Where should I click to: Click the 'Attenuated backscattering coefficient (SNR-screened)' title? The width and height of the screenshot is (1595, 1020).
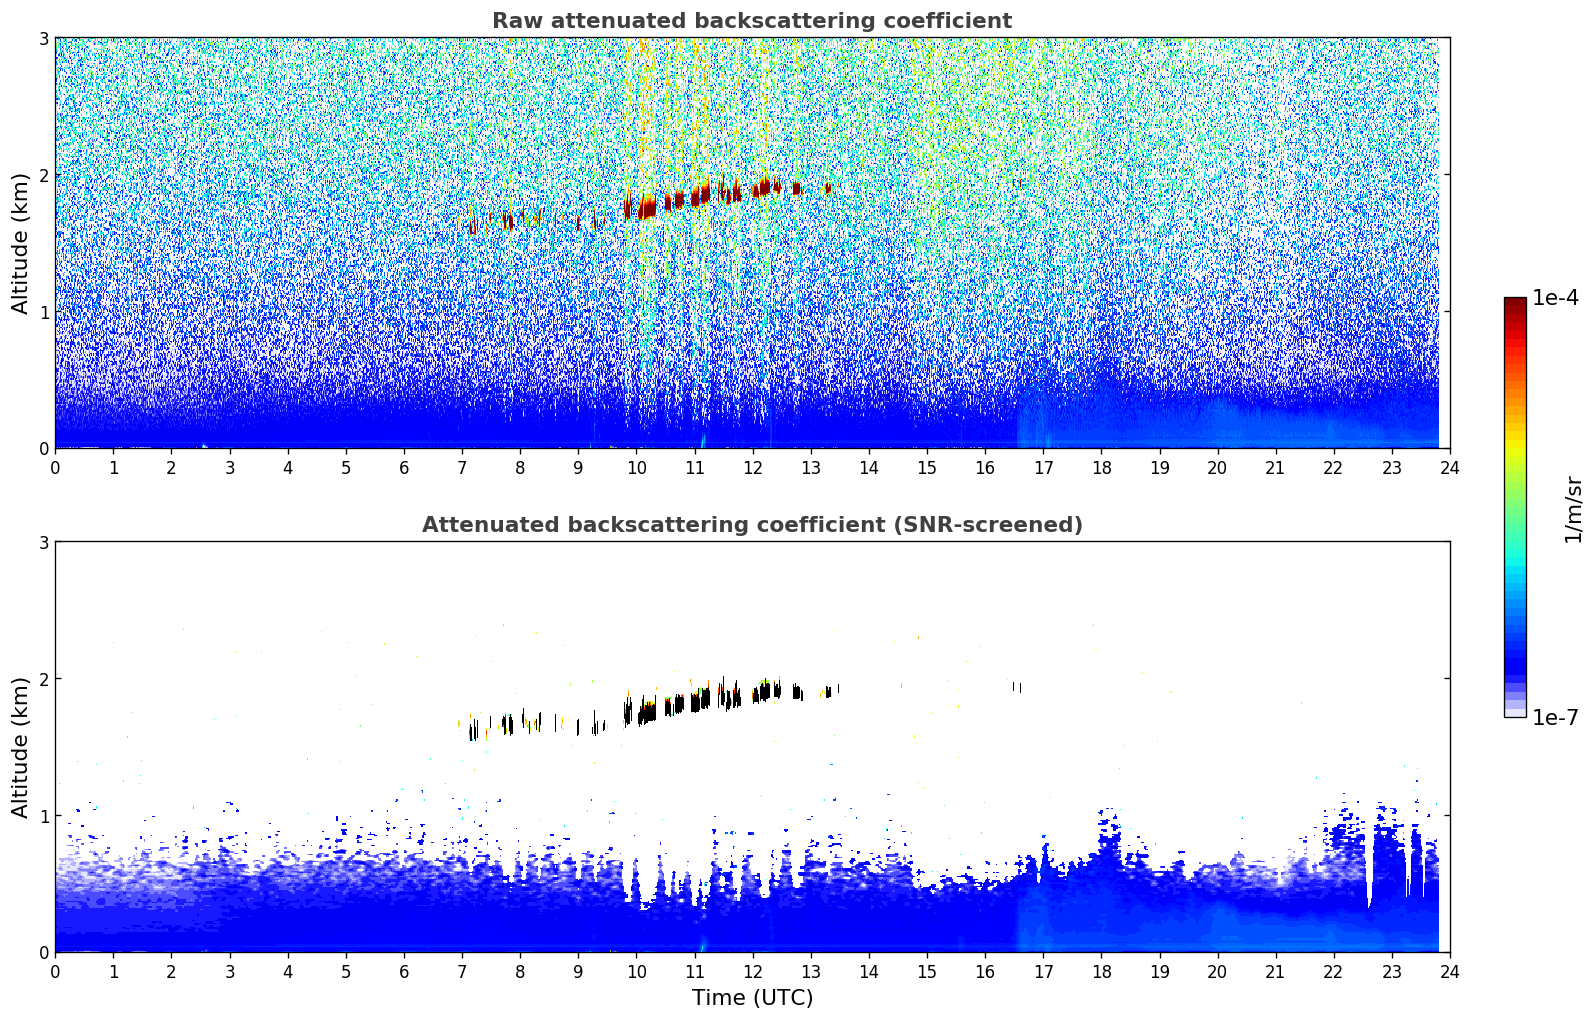[x=752, y=525]
